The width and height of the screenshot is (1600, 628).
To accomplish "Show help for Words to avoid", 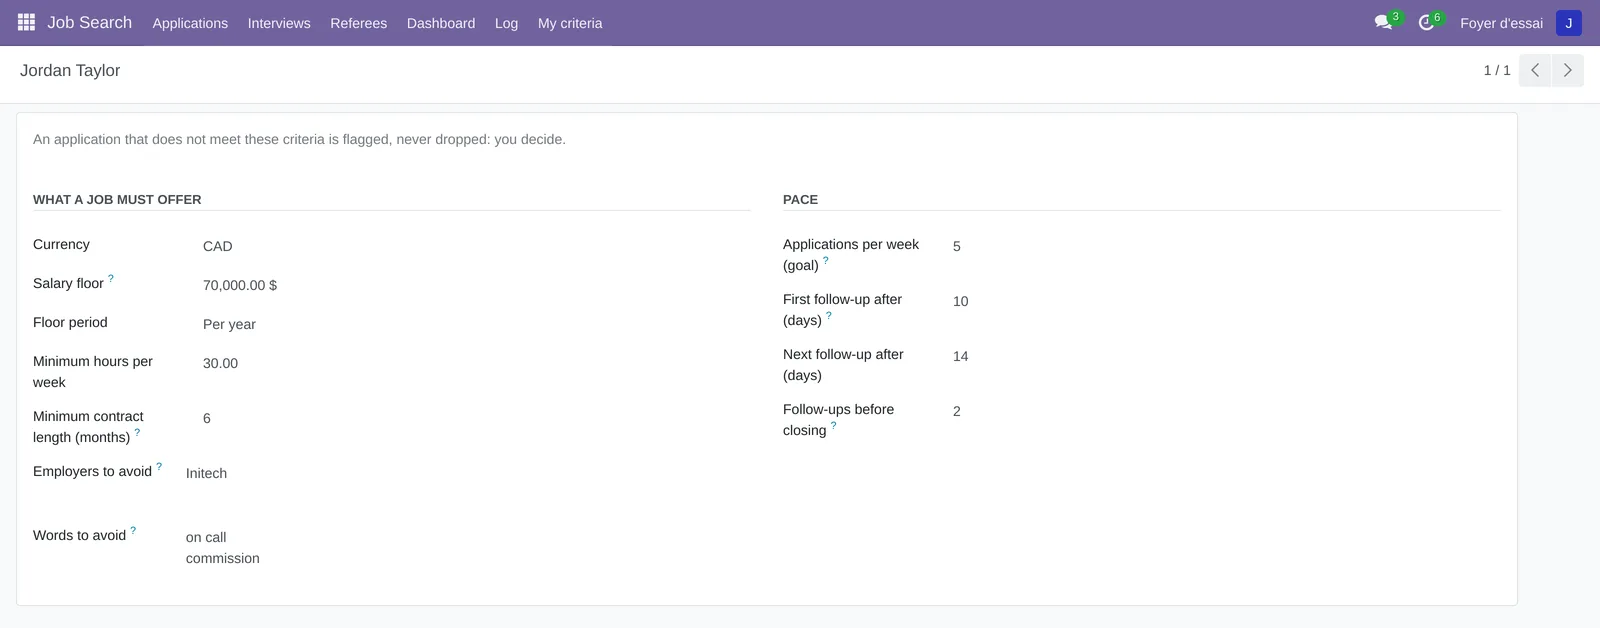I will tap(133, 531).
